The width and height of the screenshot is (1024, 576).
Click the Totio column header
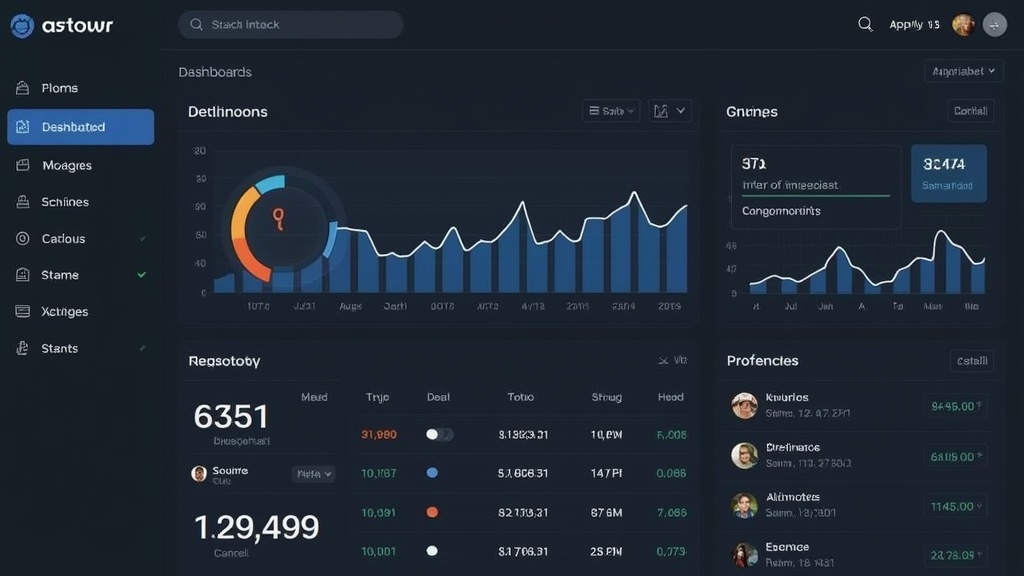click(520, 397)
